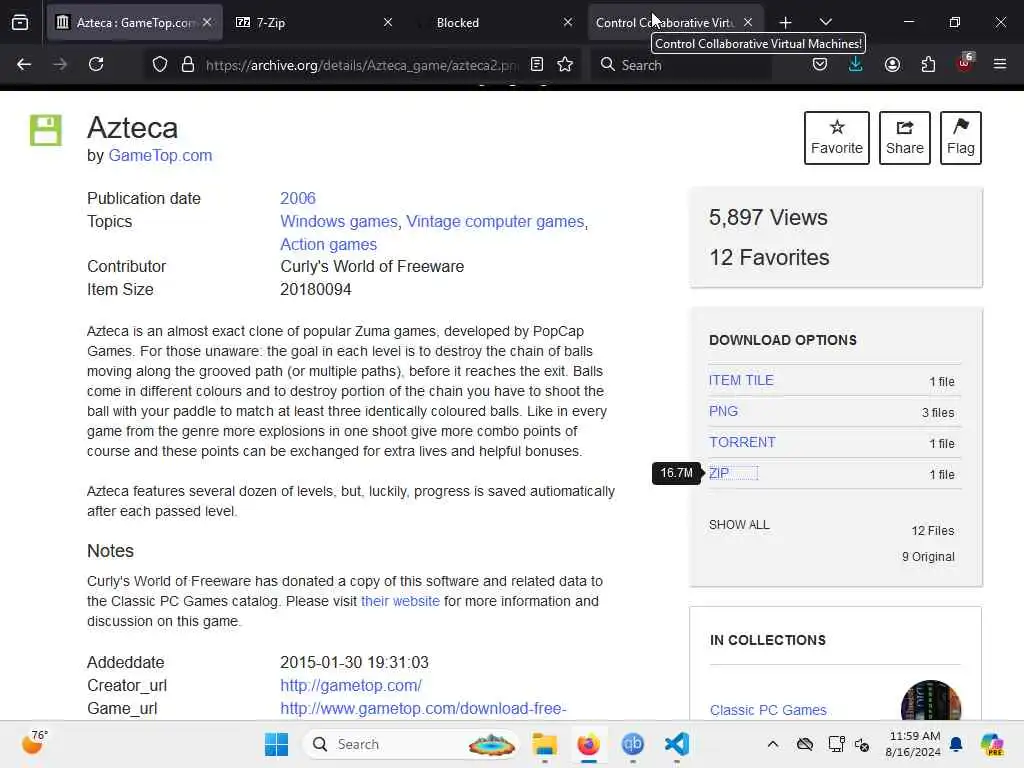
Task: Expand the list all tabs chevron
Action: [x=826, y=22]
